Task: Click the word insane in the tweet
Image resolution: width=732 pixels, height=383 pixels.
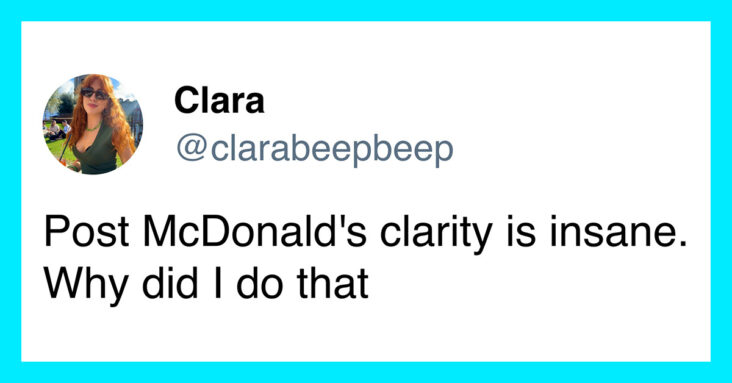Action: 618,232
